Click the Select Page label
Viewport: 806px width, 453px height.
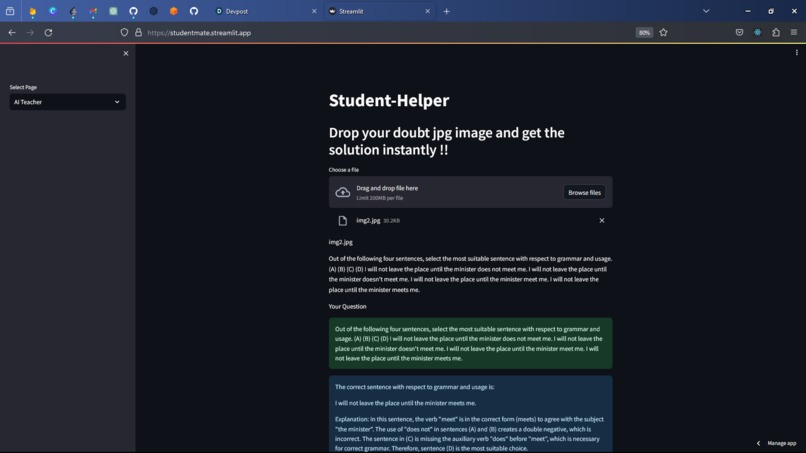pyautogui.click(x=23, y=87)
